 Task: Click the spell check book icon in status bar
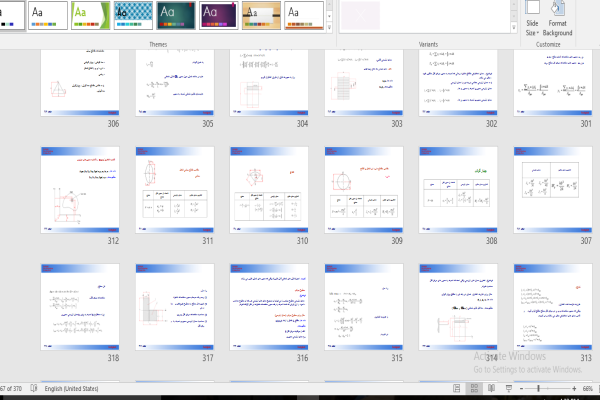tap(34, 388)
